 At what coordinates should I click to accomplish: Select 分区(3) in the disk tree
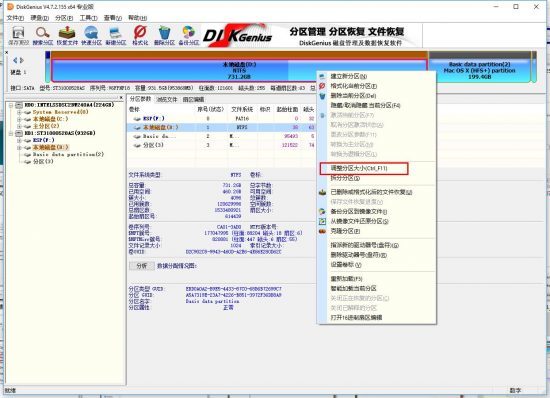(43, 161)
